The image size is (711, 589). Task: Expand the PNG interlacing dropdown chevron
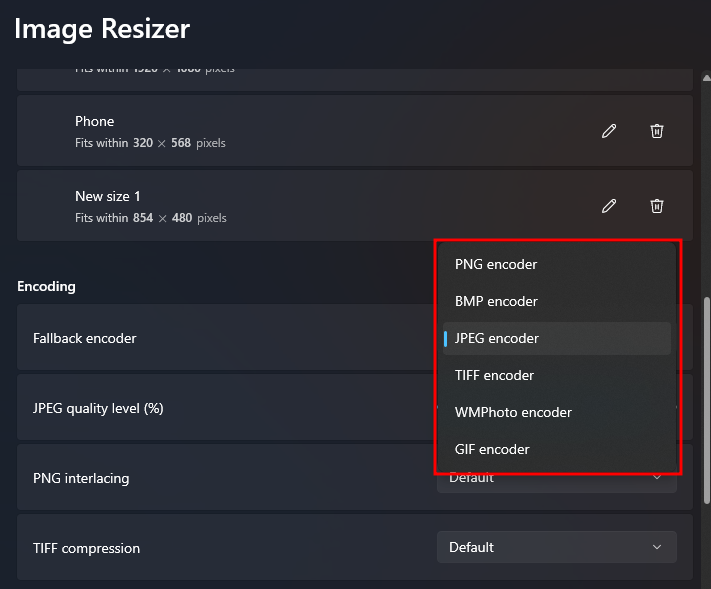point(657,478)
